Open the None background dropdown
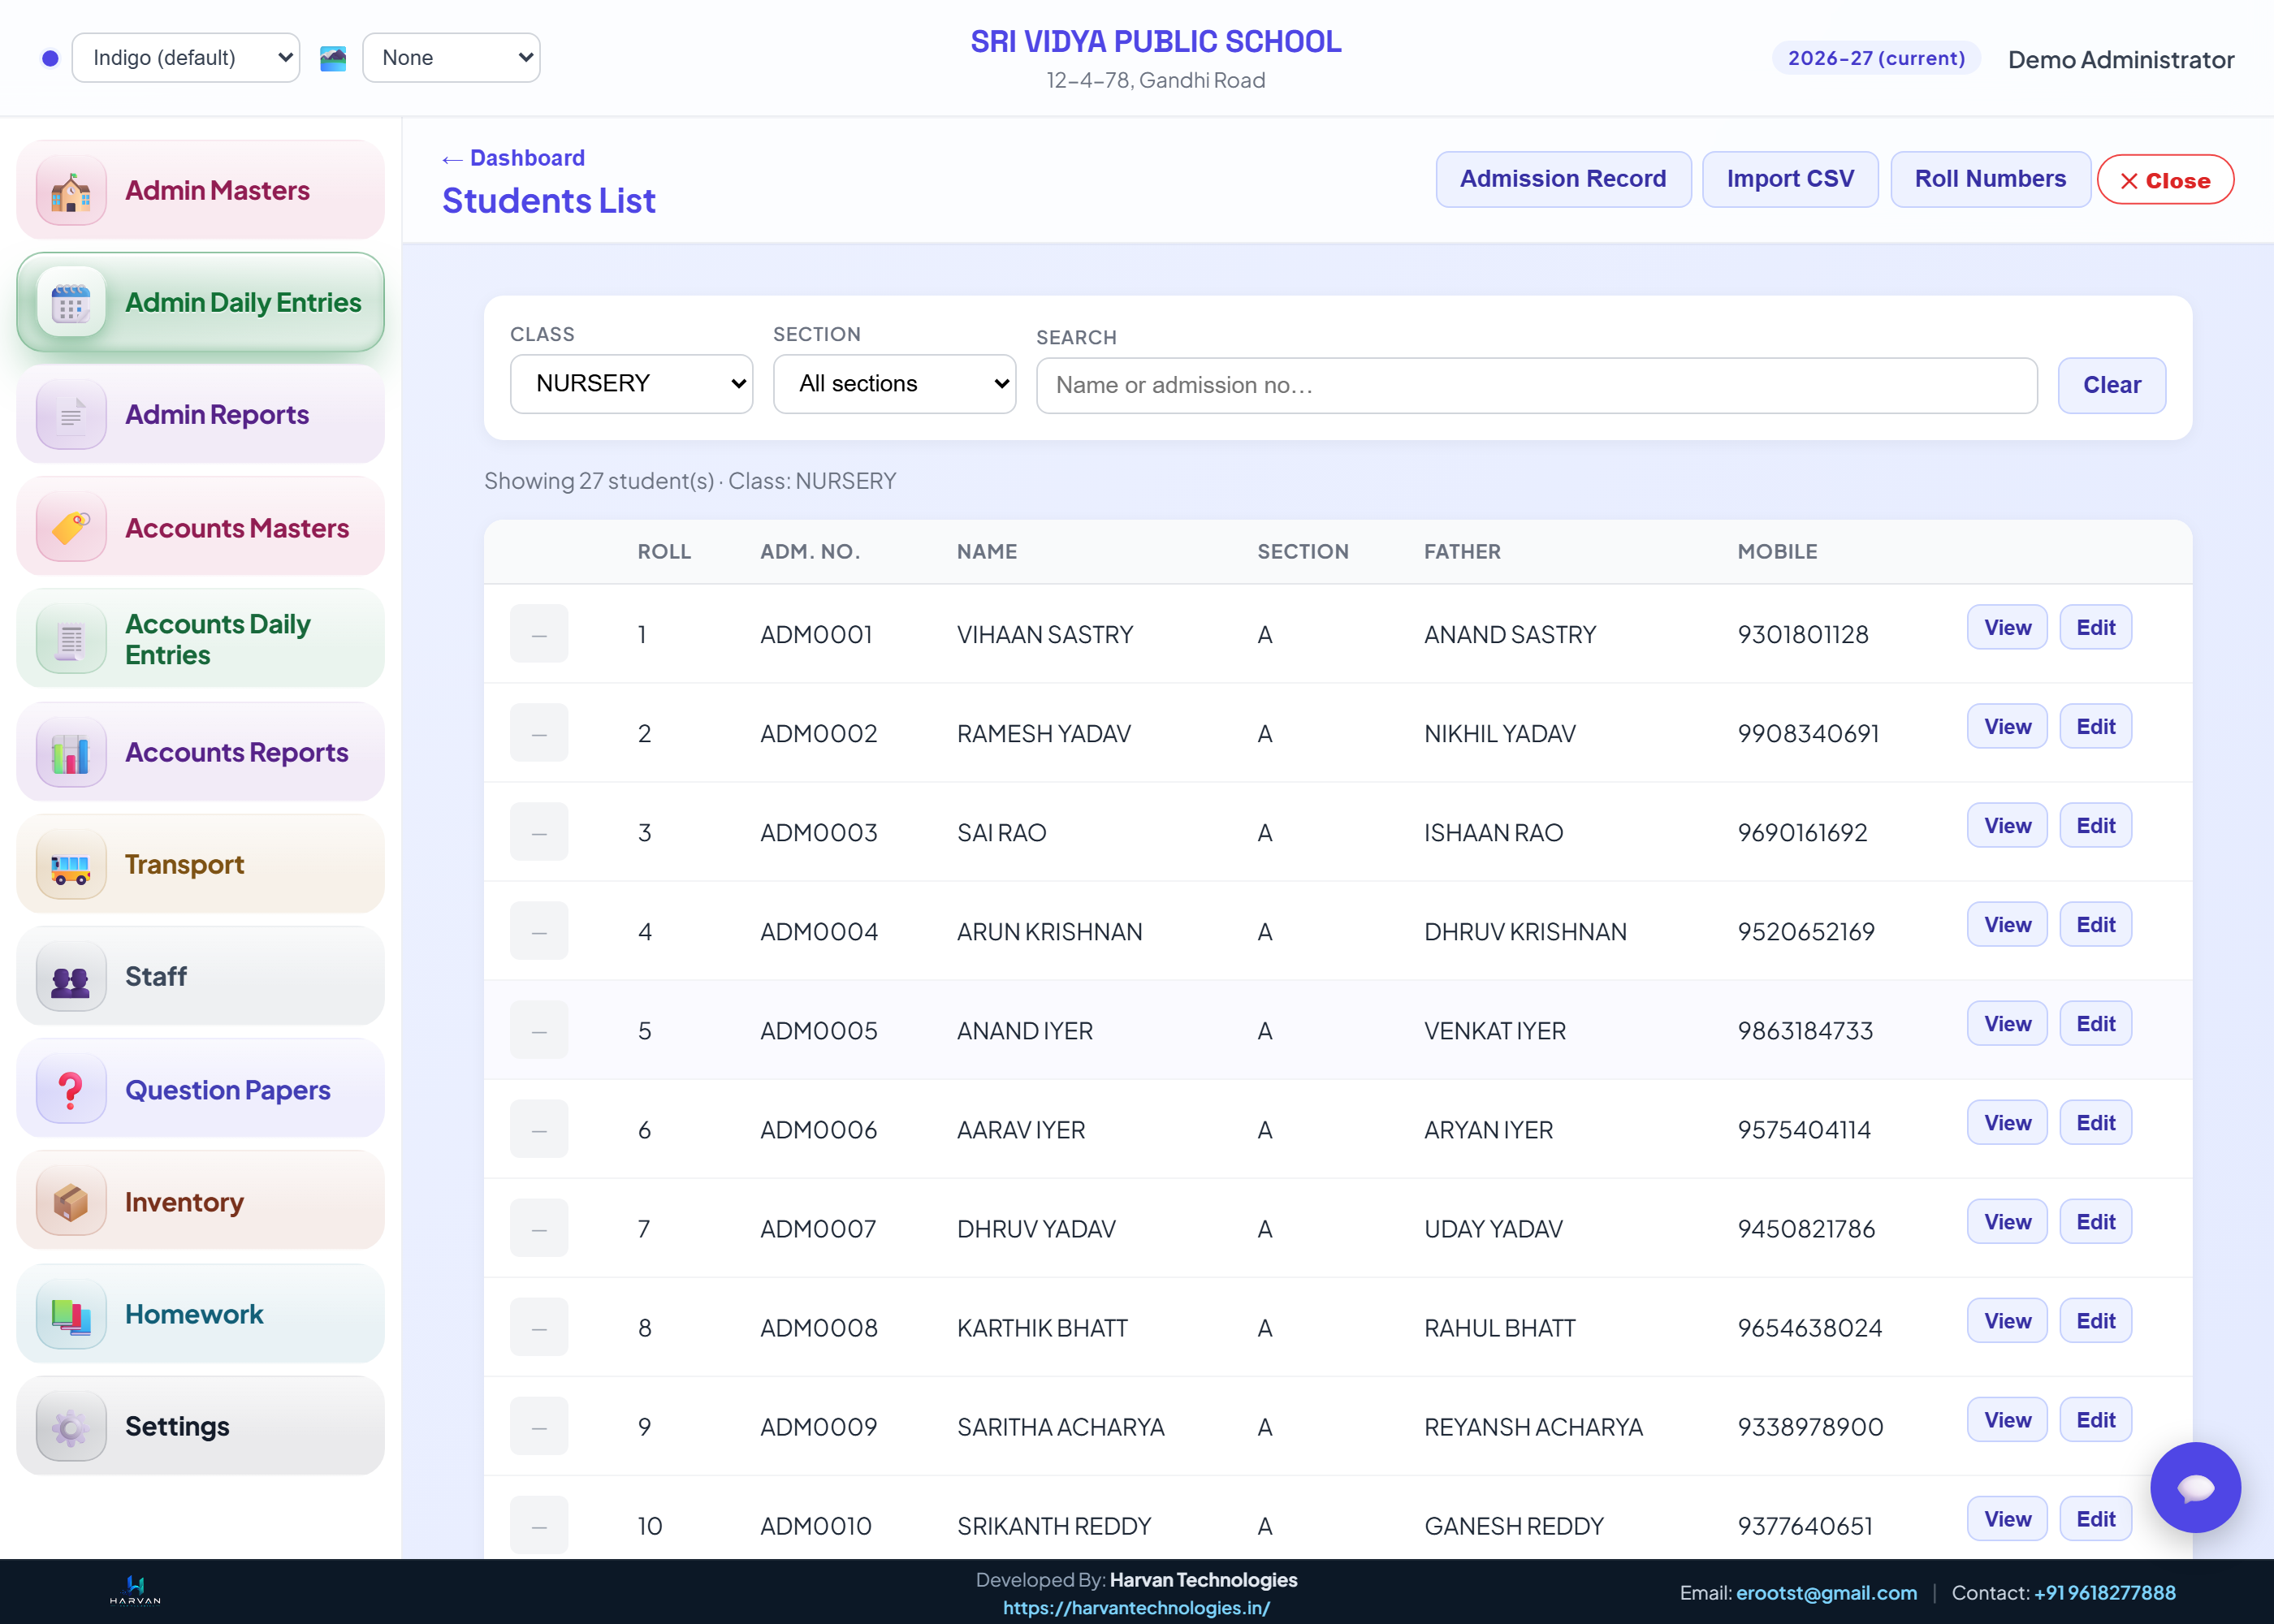The height and width of the screenshot is (1624, 2274). click(x=451, y=58)
